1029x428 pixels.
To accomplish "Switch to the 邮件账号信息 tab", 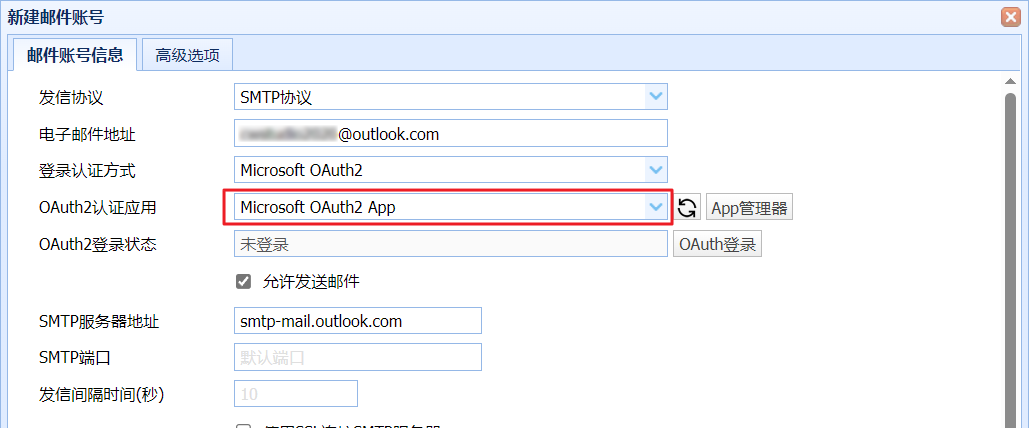I will click(x=75, y=55).
